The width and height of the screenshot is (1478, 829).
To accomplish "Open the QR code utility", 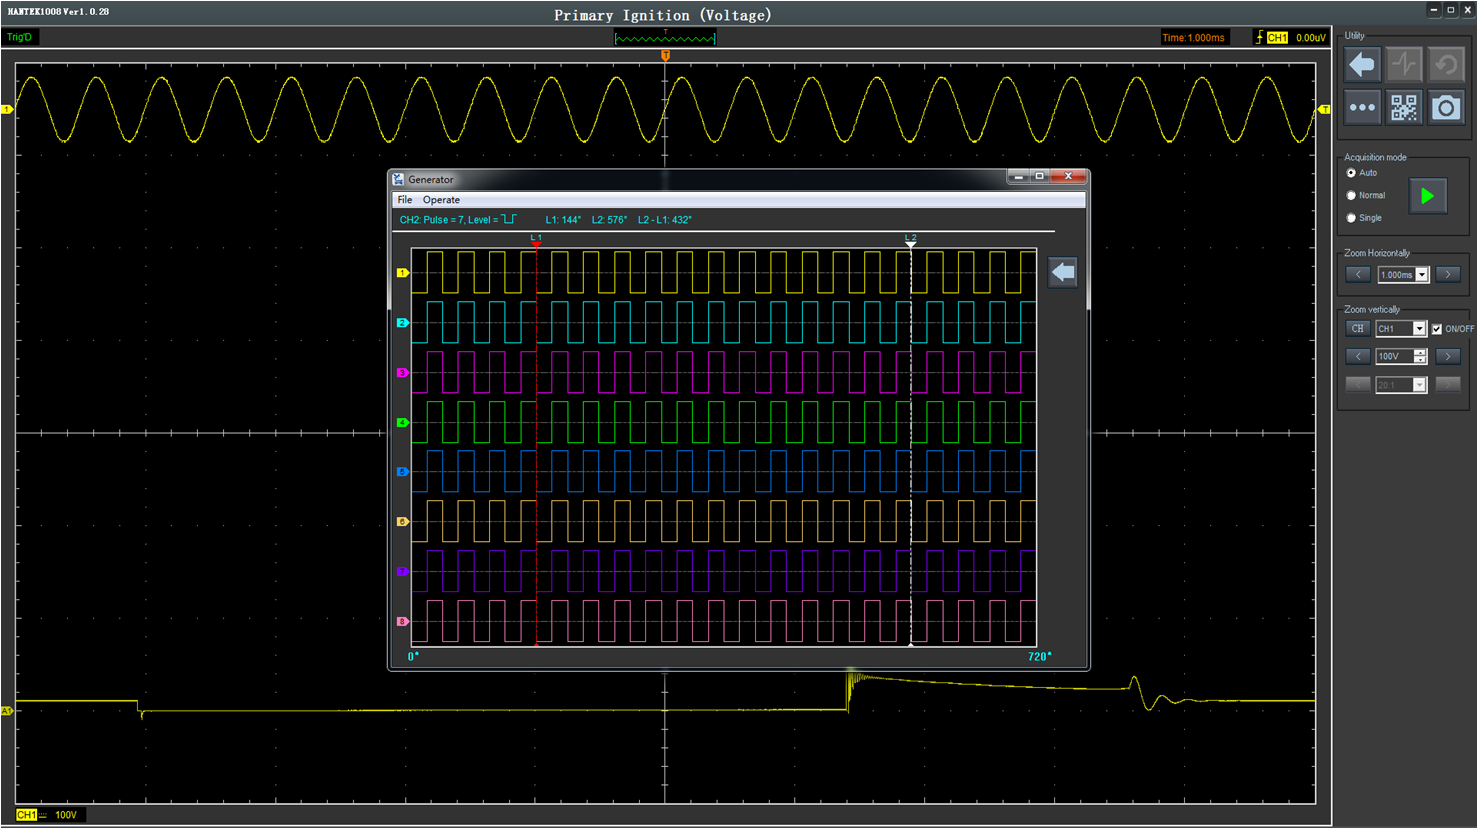I will [1404, 108].
